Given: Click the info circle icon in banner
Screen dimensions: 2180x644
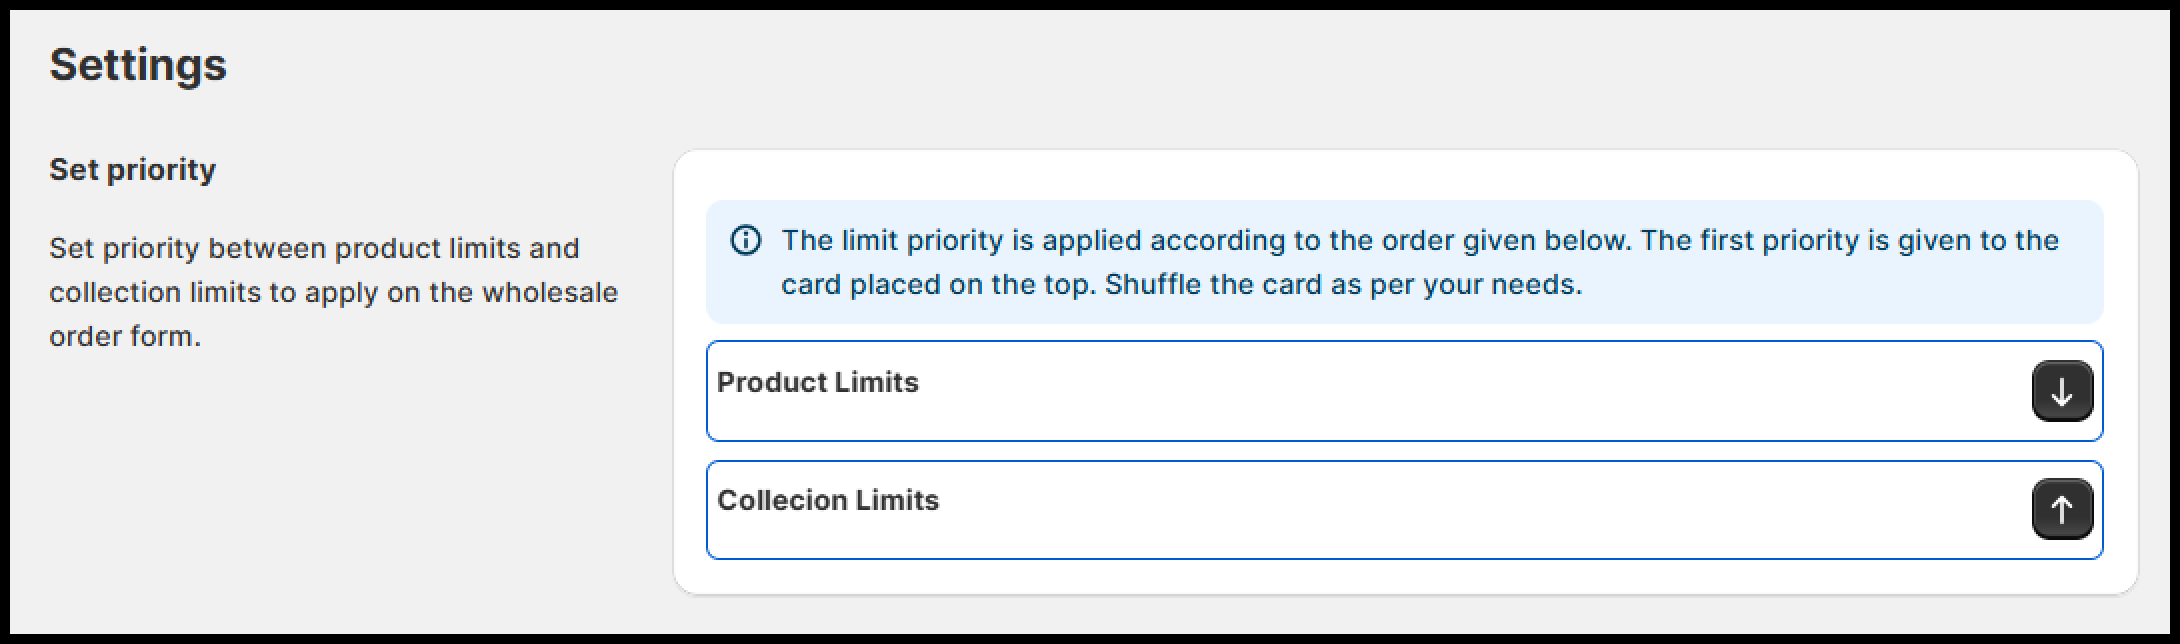Looking at the screenshot, I should (746, 241).
